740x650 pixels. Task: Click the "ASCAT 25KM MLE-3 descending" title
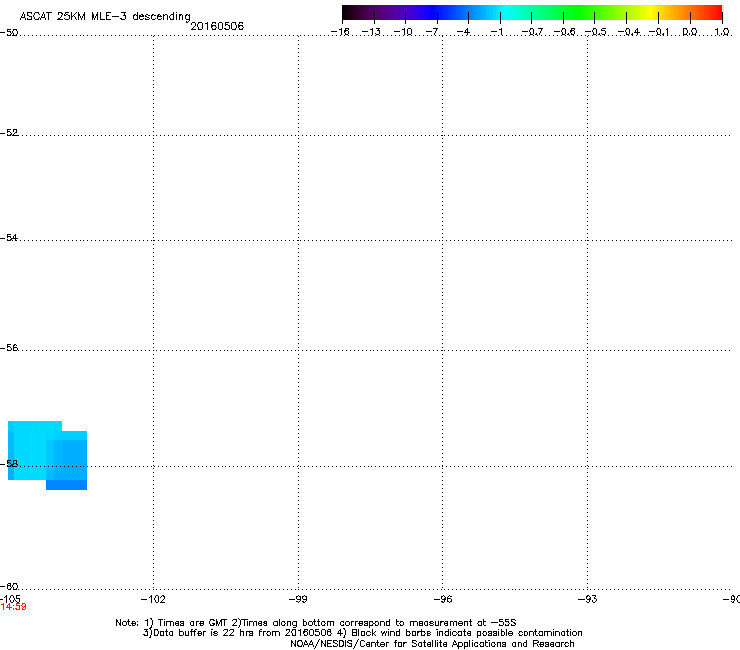(105, 16)
